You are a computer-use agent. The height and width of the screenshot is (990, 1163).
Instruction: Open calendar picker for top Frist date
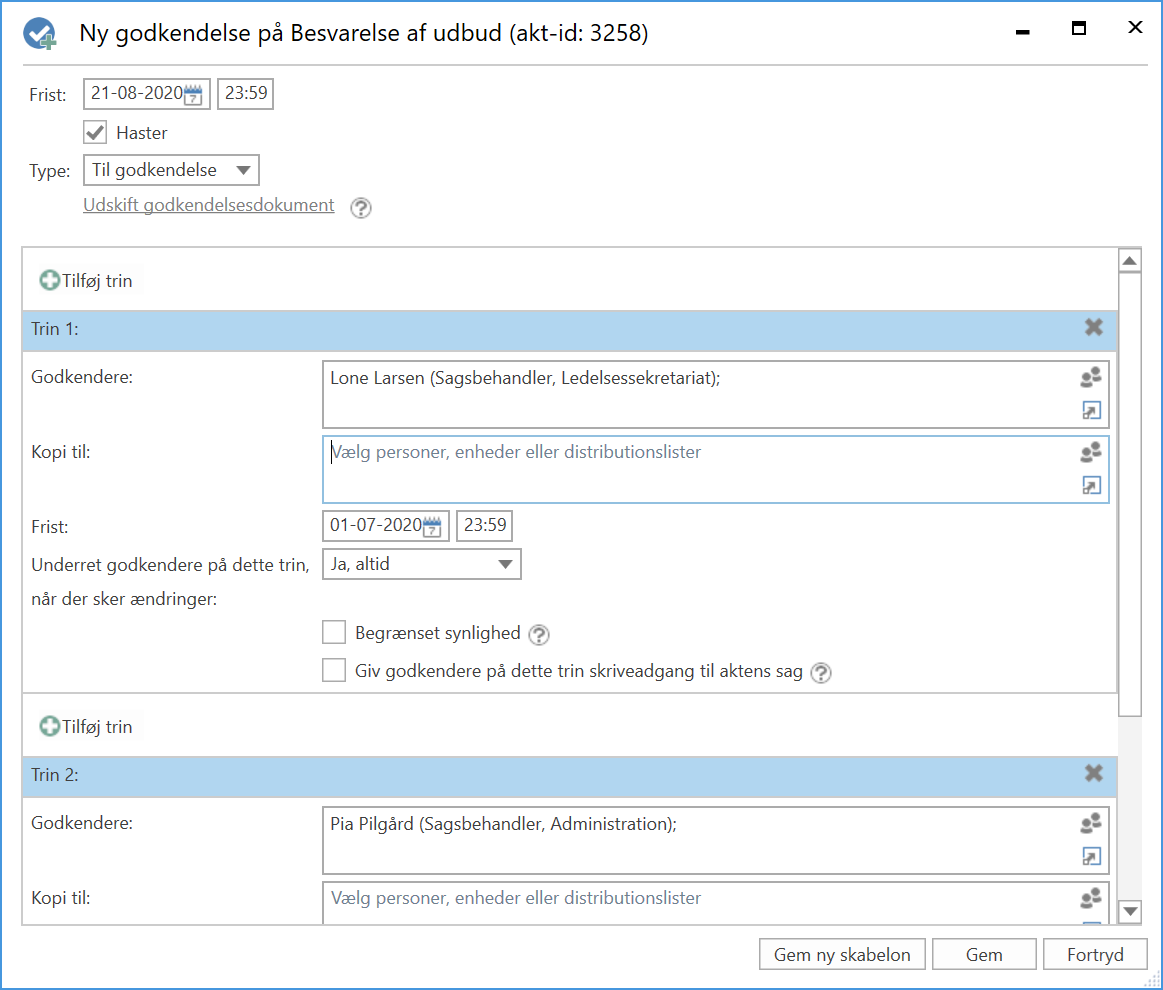point(193,95)
